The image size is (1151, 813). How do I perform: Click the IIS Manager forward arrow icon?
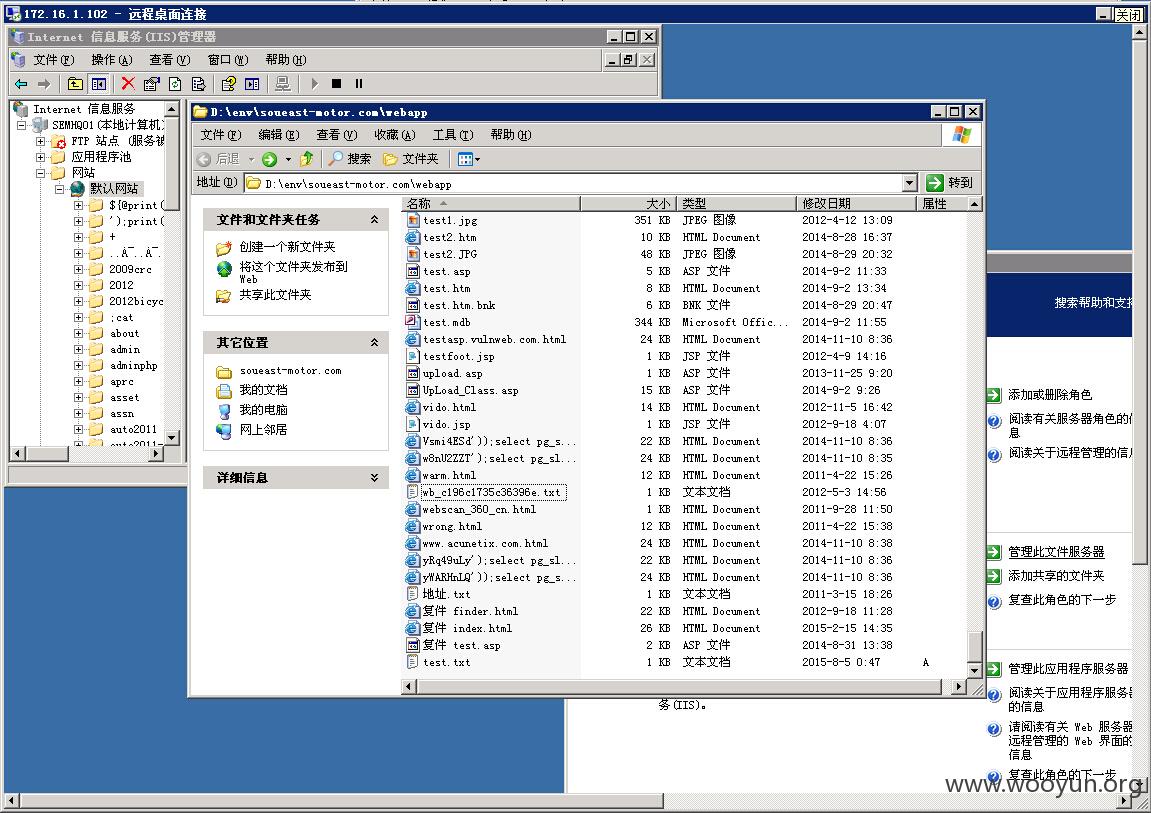44,84
